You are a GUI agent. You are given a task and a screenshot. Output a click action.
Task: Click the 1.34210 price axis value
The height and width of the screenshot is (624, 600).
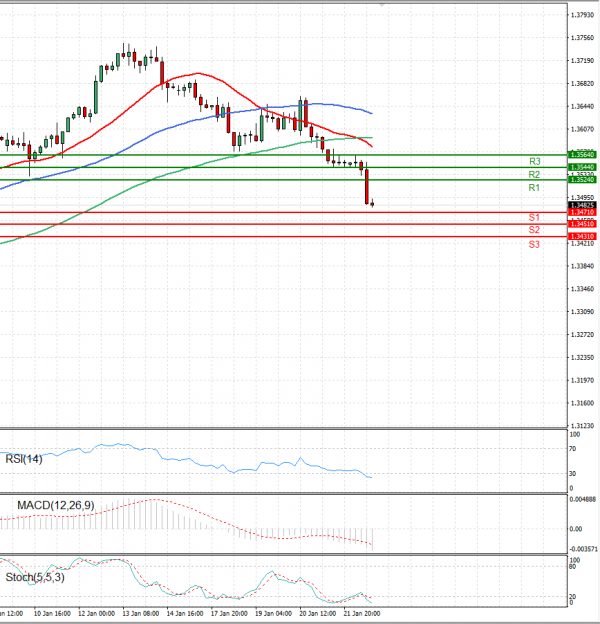pos(582,243)
